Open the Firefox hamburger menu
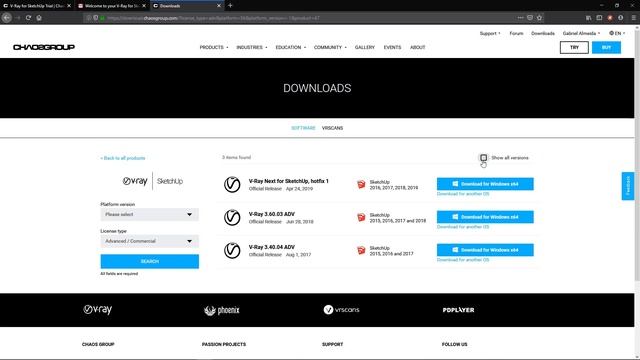Screen dimensions: 640x360 pos(633,18)
